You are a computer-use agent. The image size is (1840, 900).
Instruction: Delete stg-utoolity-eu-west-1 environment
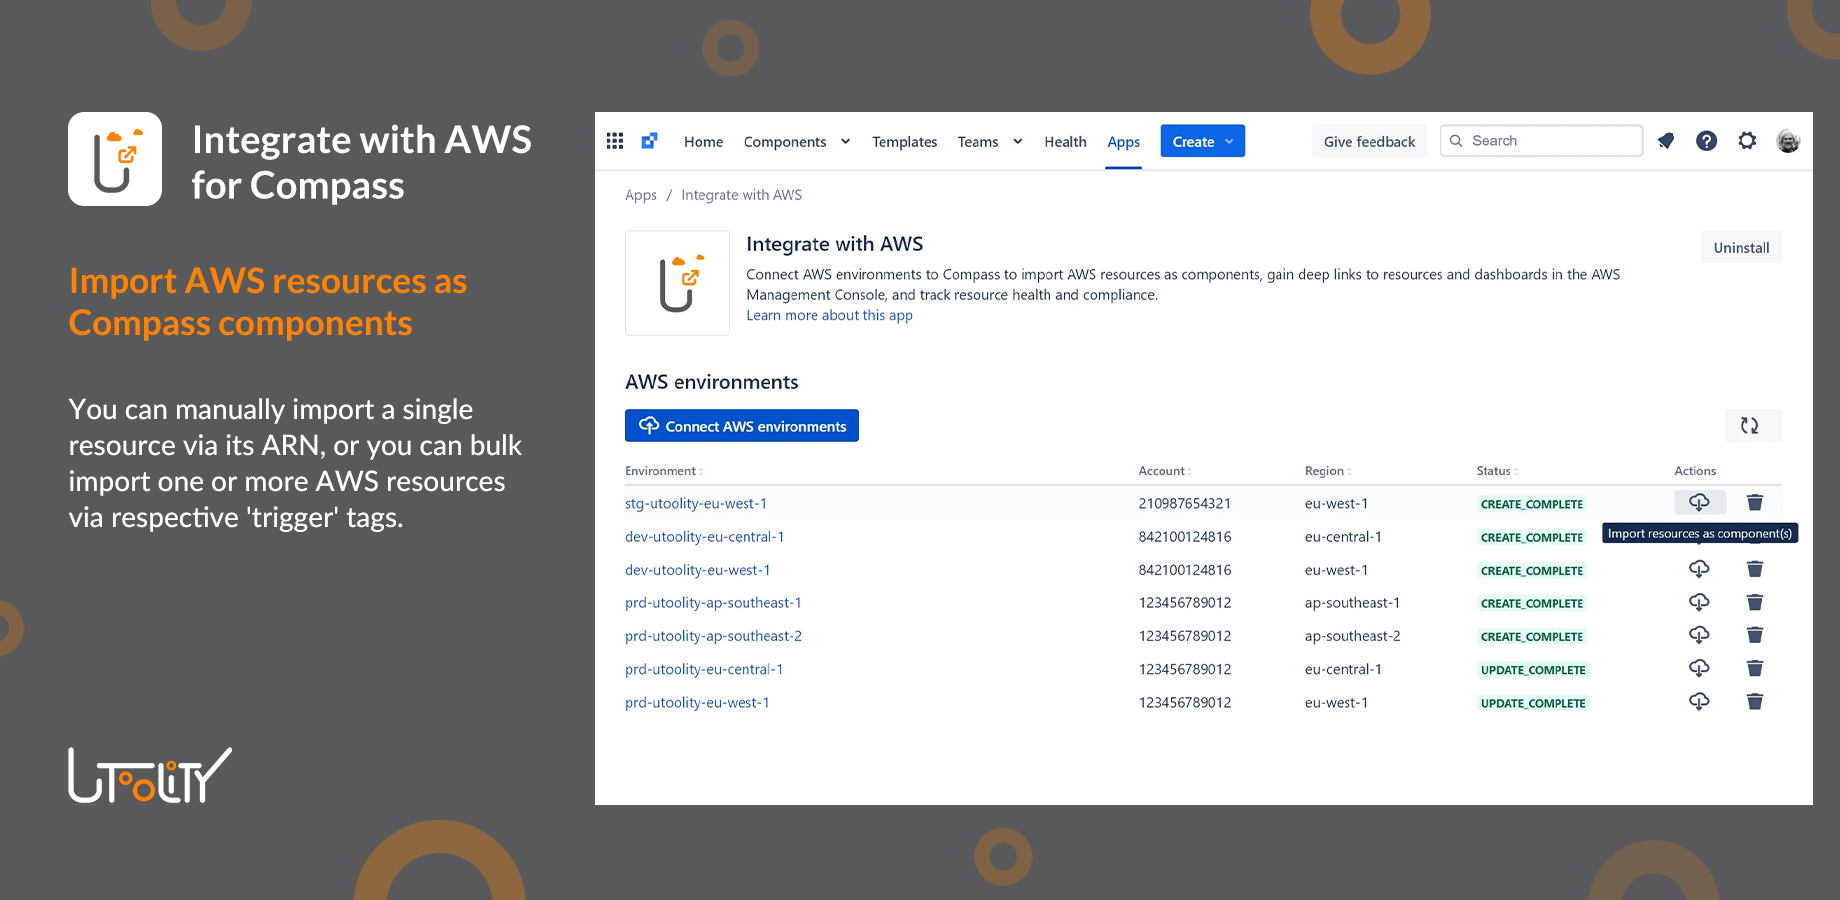click(1755, 502)
